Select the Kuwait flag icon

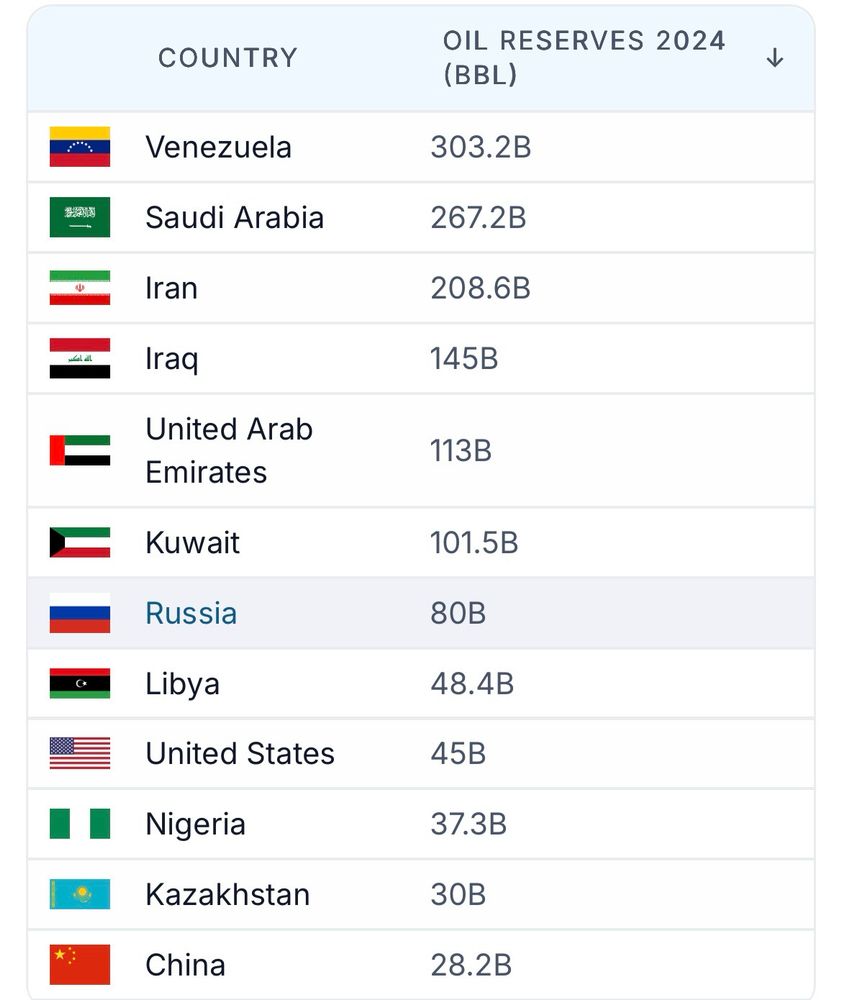tap(80, 543)
